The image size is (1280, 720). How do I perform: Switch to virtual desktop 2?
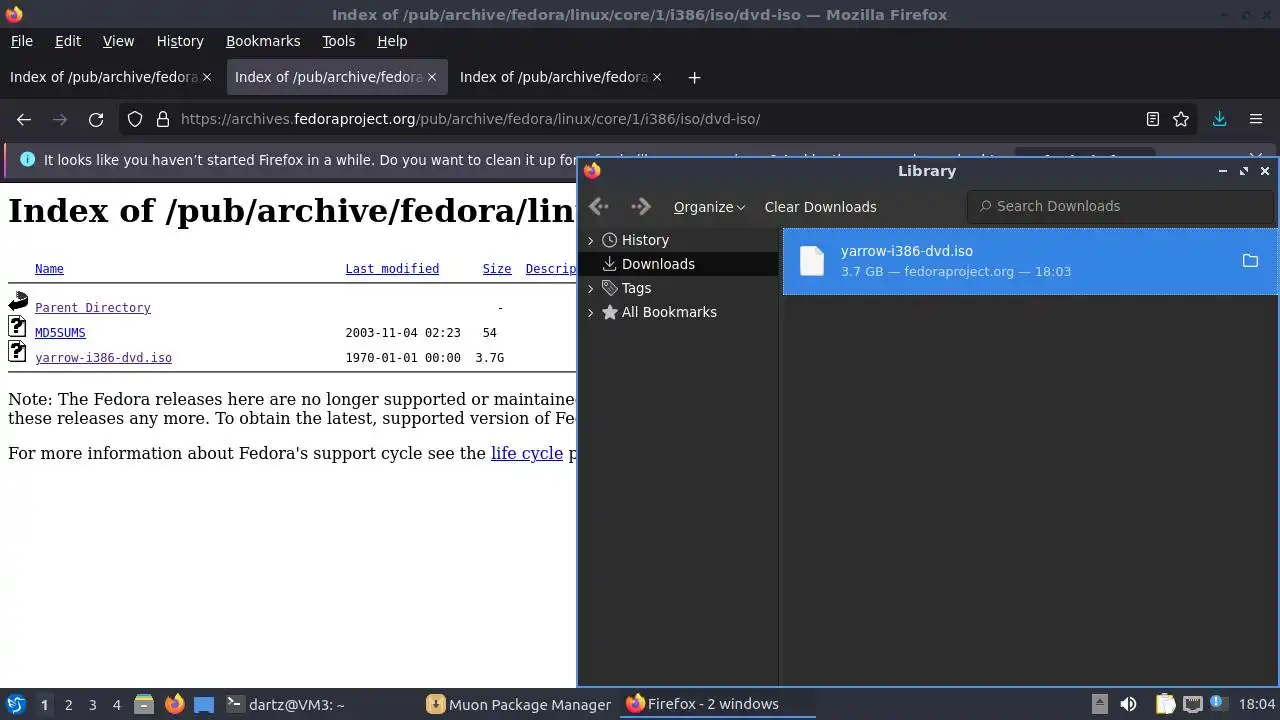pyautogui.click(x=68, y=704)
